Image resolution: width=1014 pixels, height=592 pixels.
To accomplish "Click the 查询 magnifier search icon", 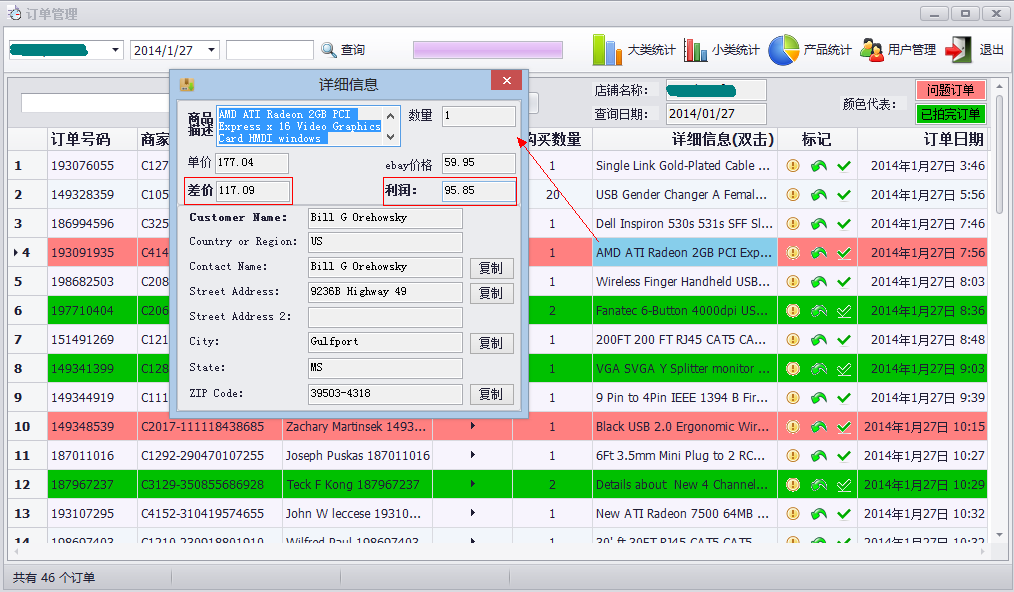I will point(329,50).
